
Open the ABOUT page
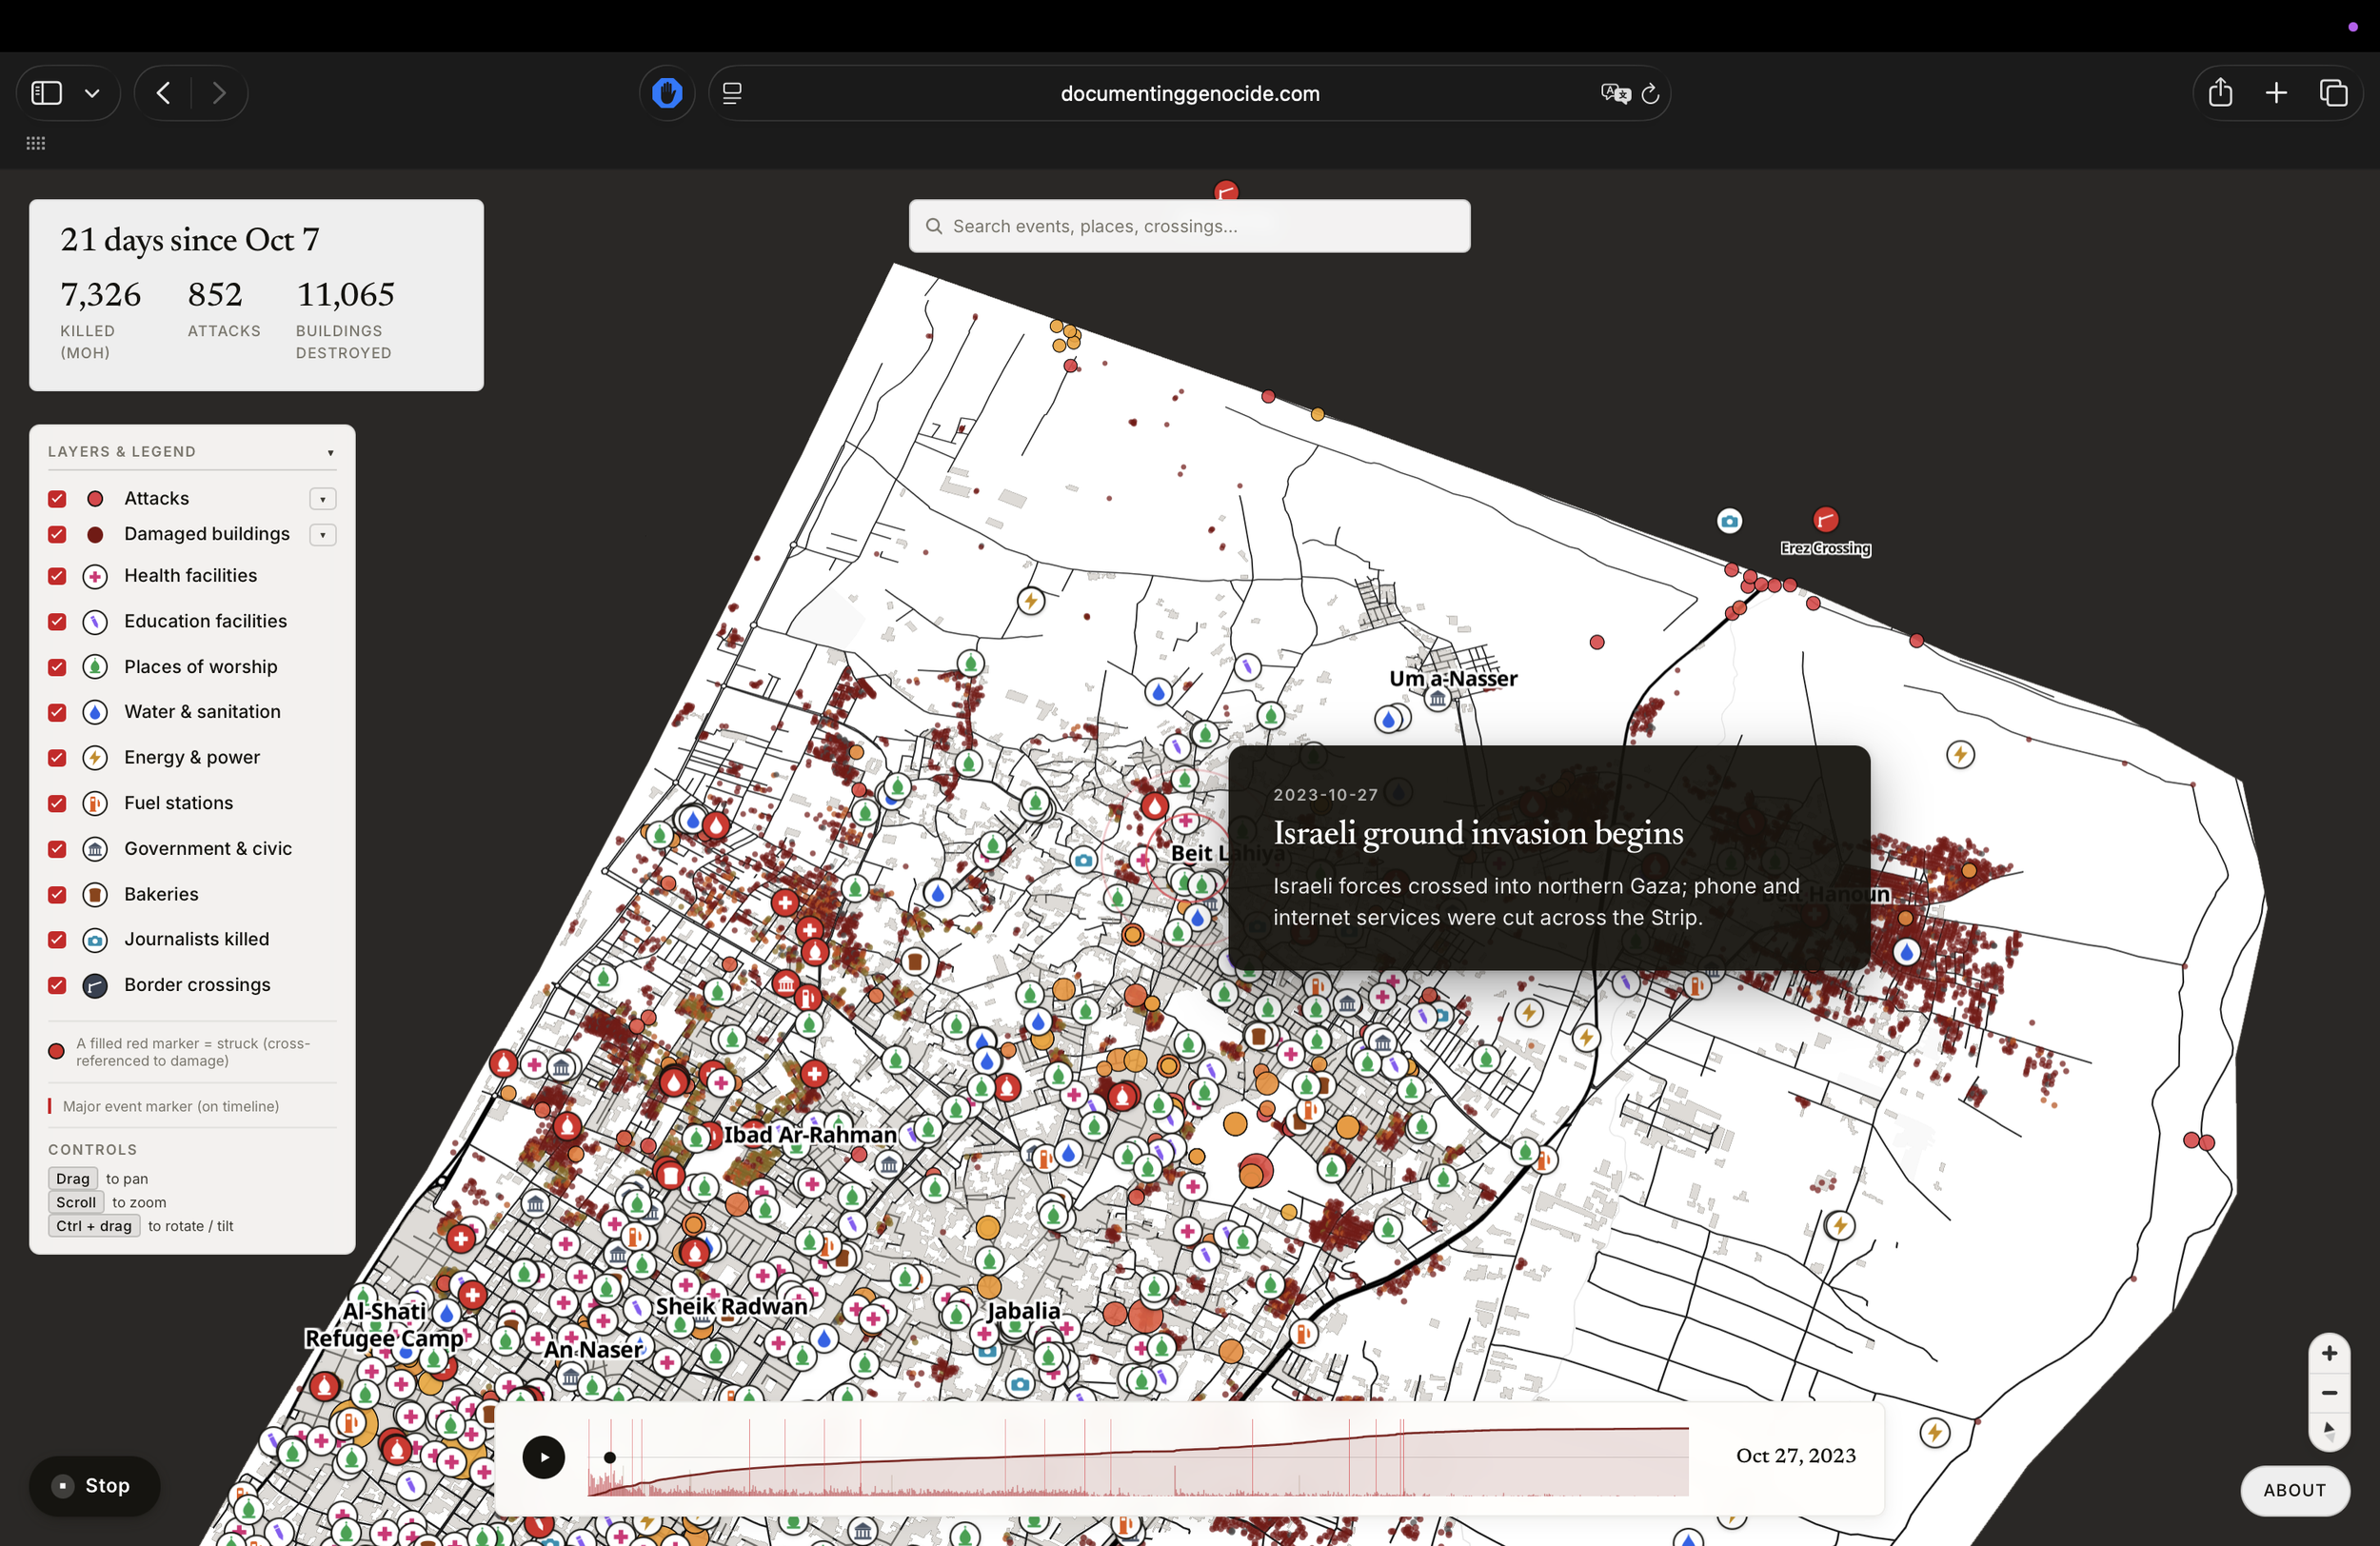pos(2294,1490)
